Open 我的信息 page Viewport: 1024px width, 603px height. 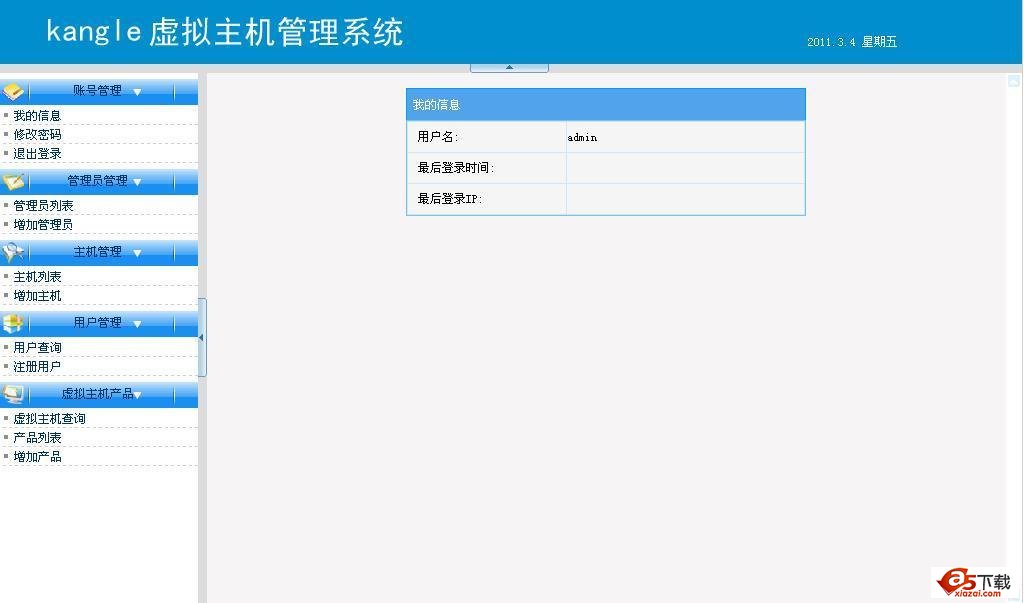click(37, 116)
